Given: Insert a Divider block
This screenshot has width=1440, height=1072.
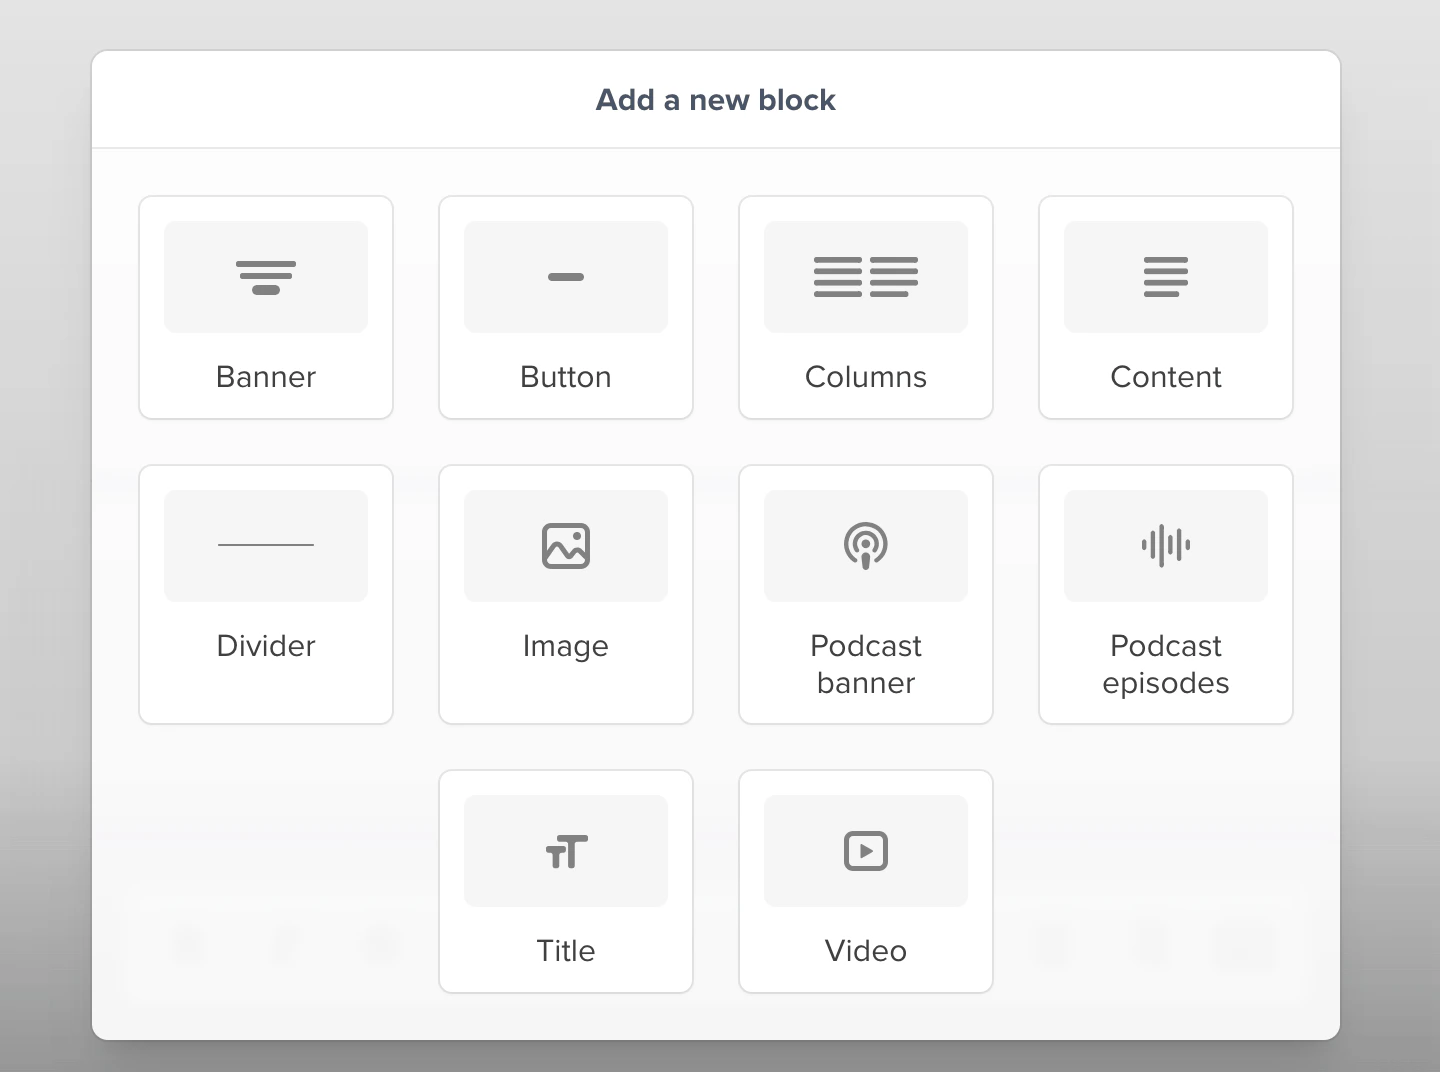Looking at the screenshot, I should click(x=265, y=594).
